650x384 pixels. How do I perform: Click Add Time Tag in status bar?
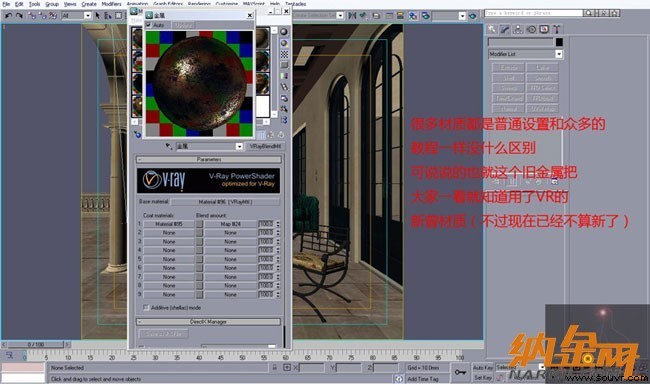click(x=423, y=379)
